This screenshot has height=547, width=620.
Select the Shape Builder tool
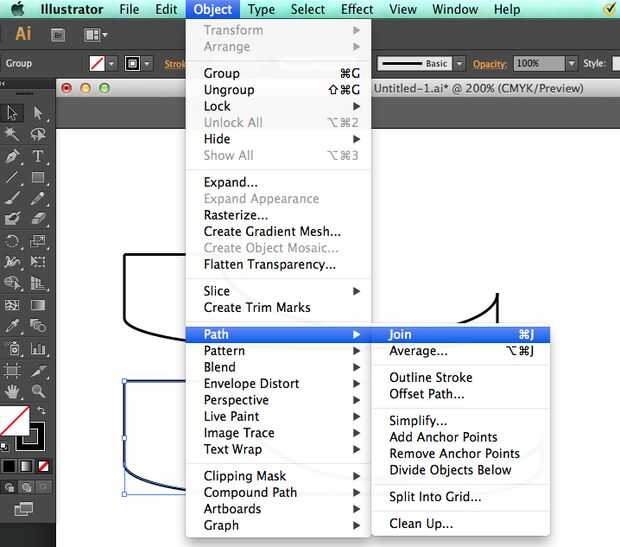12,283
